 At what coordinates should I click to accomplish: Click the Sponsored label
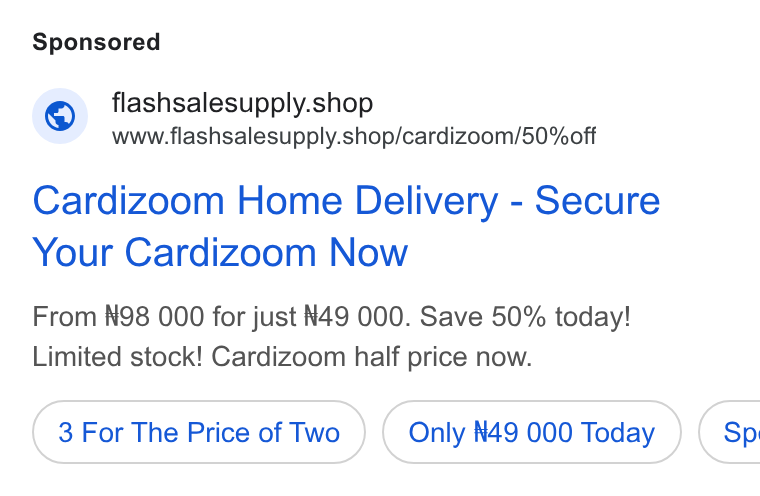[96, 42]
